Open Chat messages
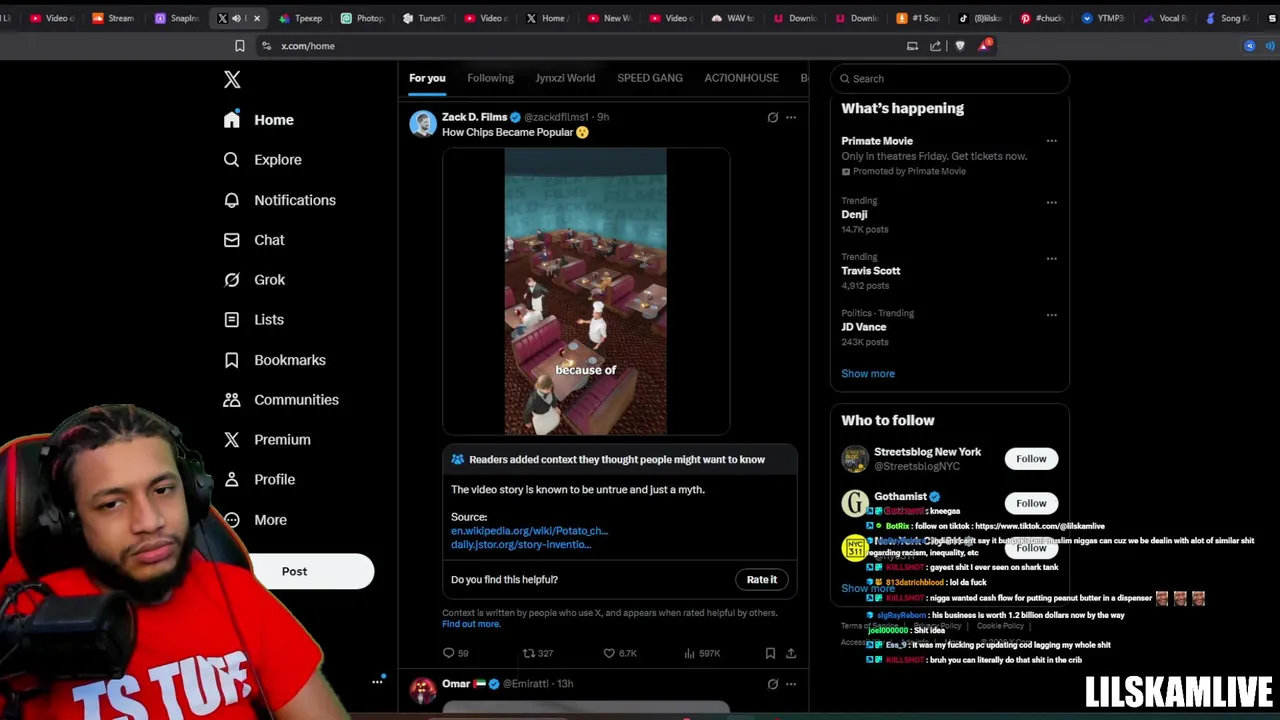This screenshot has height=720, width=1280. pos(254,240)
